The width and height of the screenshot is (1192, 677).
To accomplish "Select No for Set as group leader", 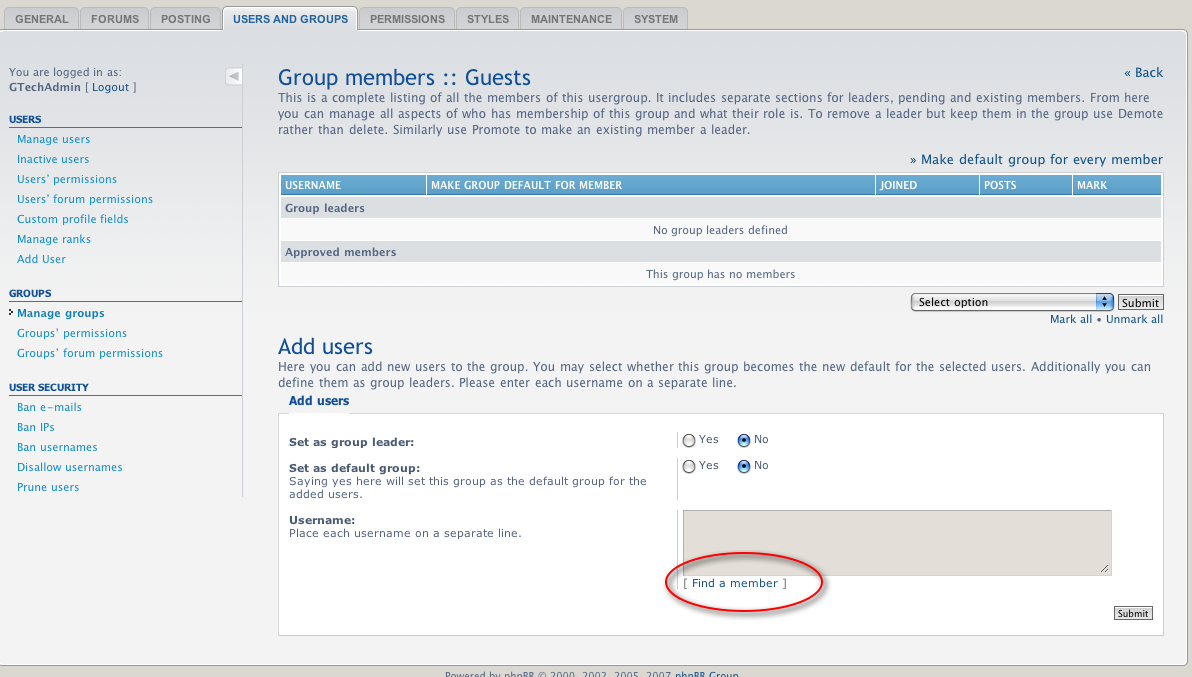I will click(x=743, y=441).
